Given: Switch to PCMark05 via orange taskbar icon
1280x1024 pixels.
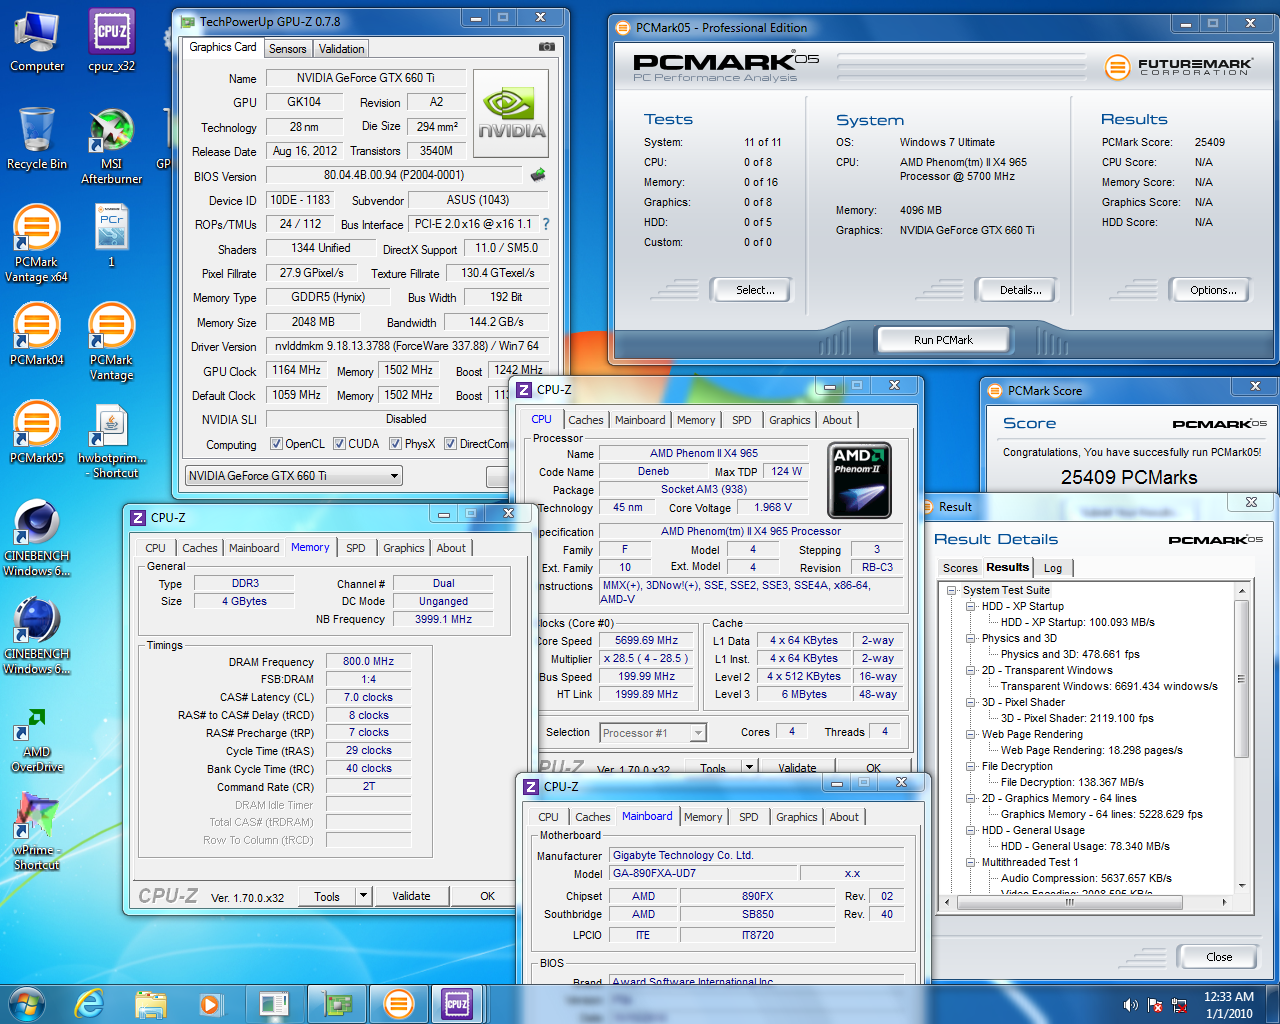Looking at the screenshot, I should [398, 1004].
